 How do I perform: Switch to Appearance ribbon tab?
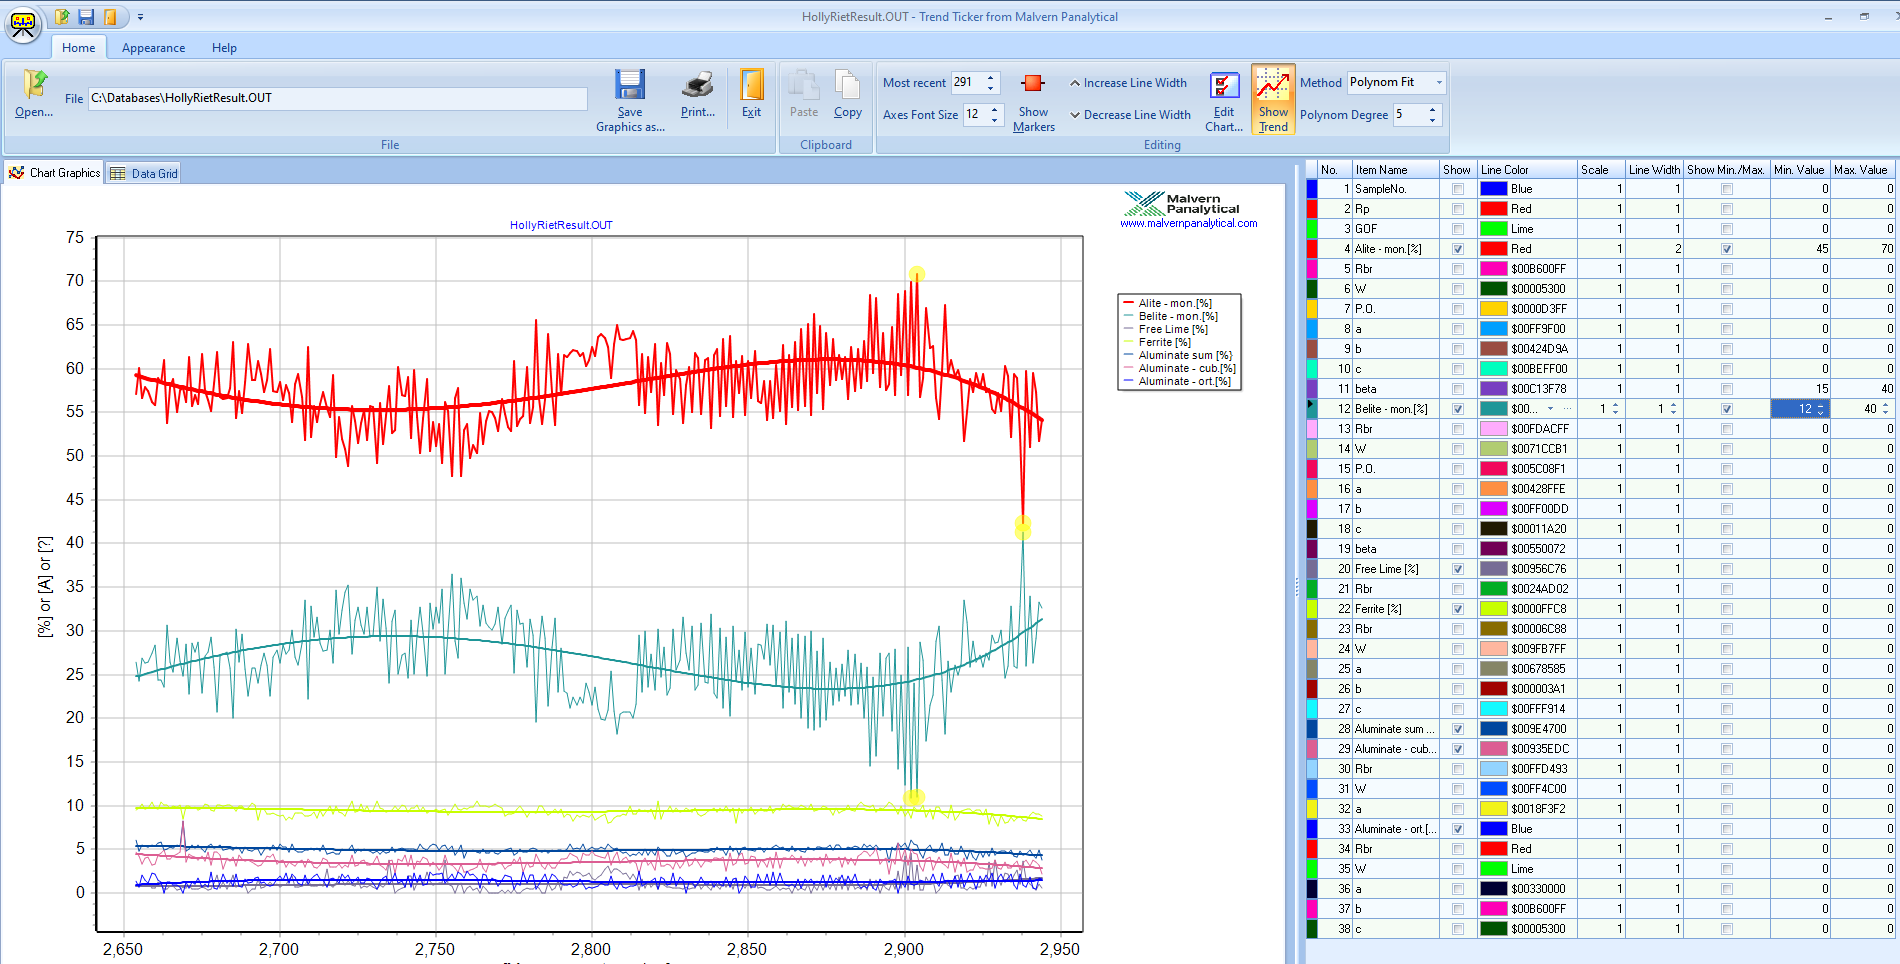tap(153, 48)
